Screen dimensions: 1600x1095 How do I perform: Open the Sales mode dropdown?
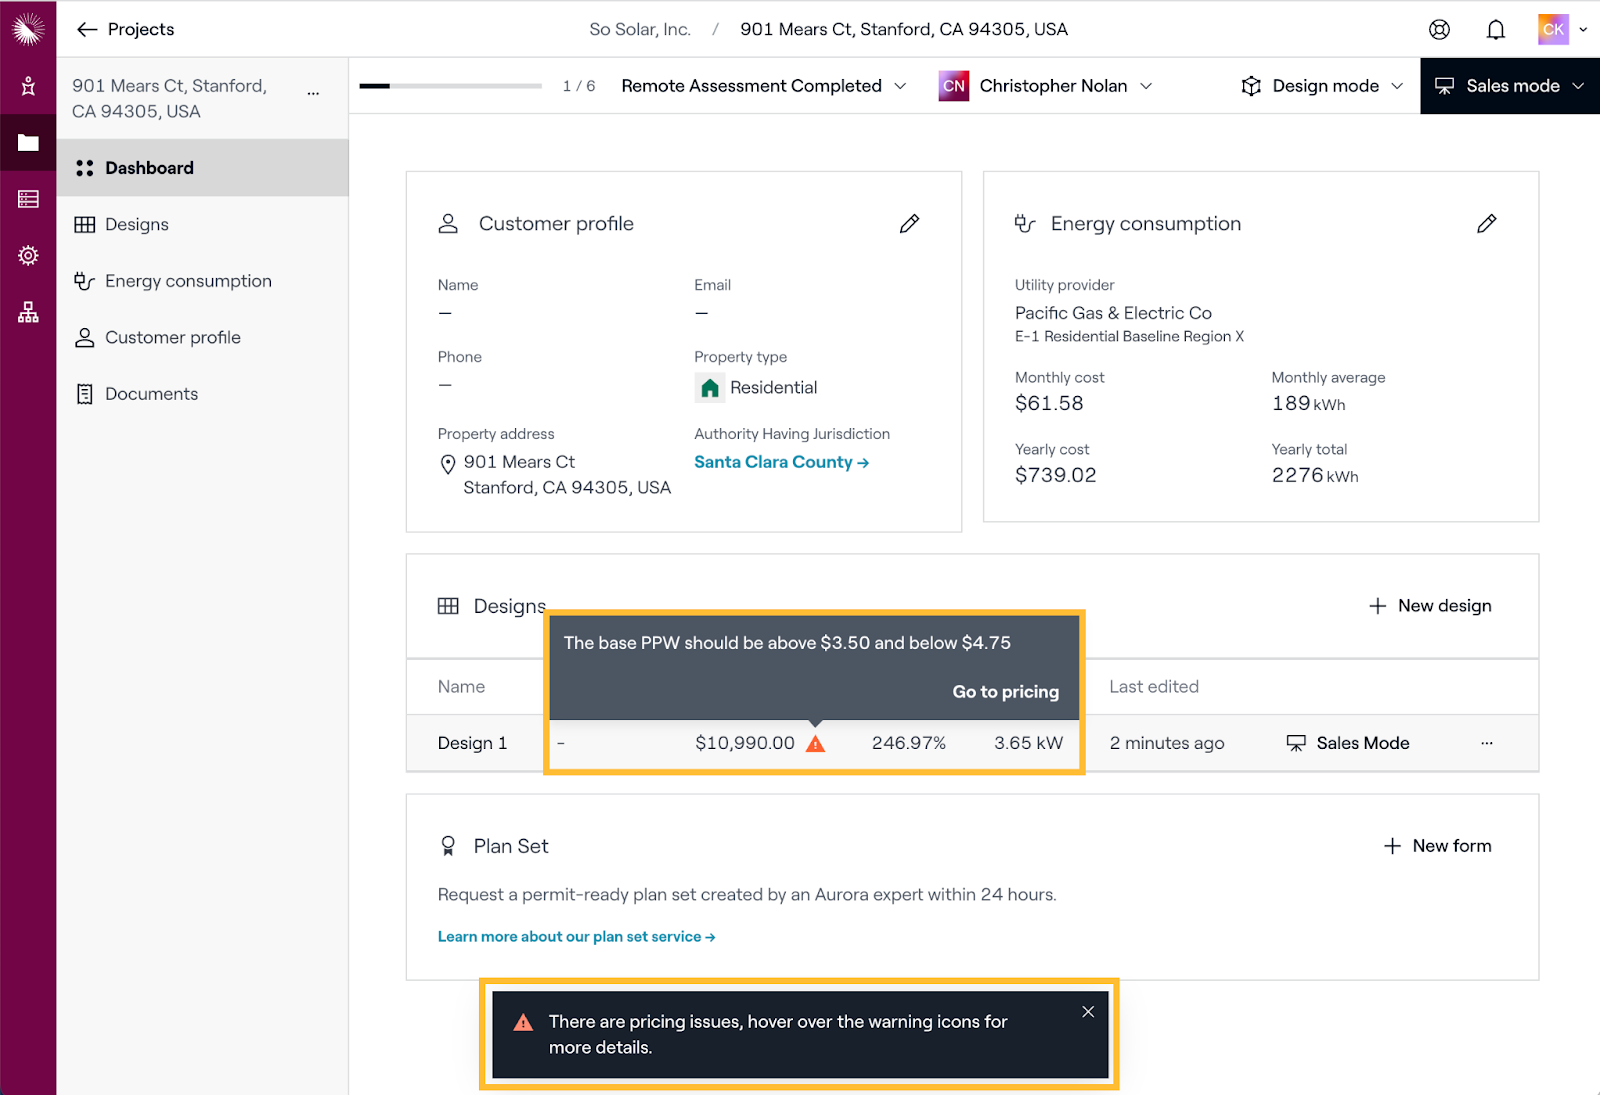coord(1510,86)
